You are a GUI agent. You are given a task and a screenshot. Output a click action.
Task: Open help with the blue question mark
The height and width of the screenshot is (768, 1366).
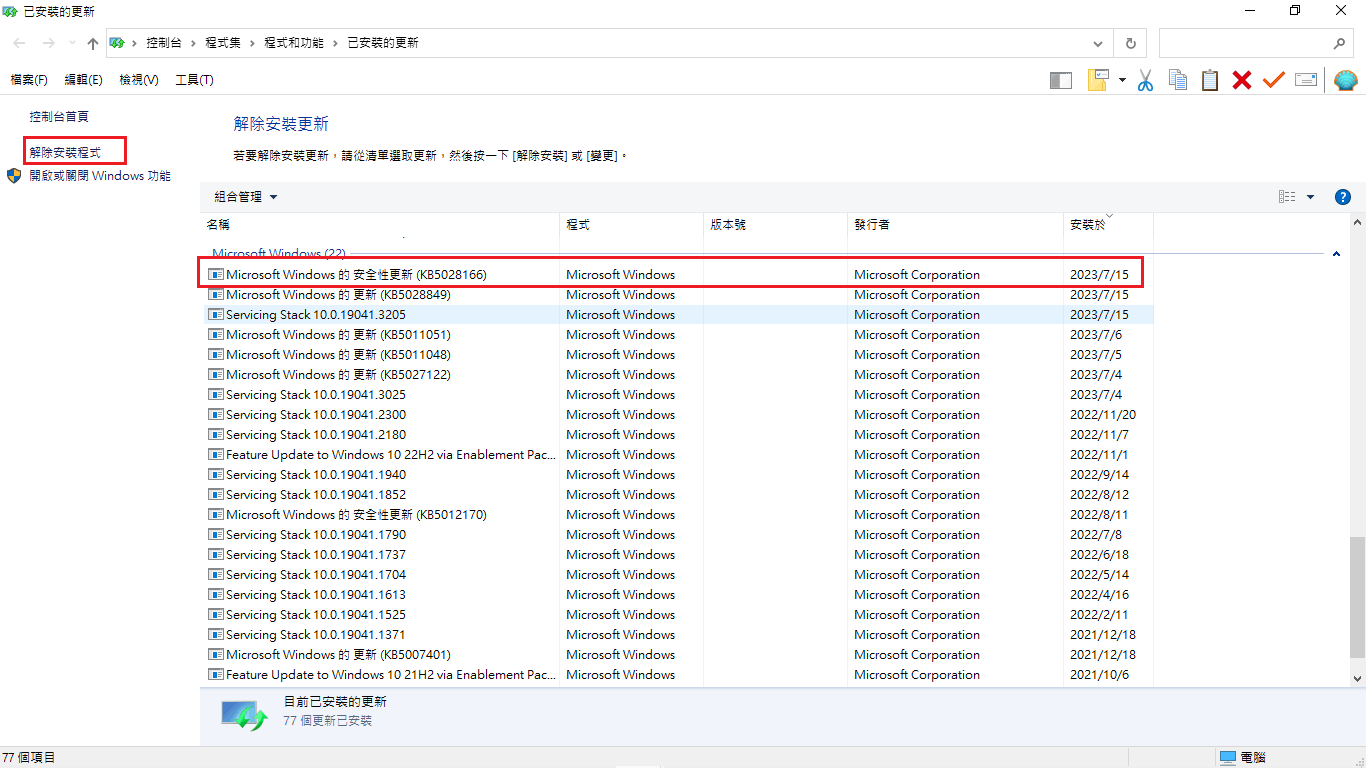[x=1343, y=197]
